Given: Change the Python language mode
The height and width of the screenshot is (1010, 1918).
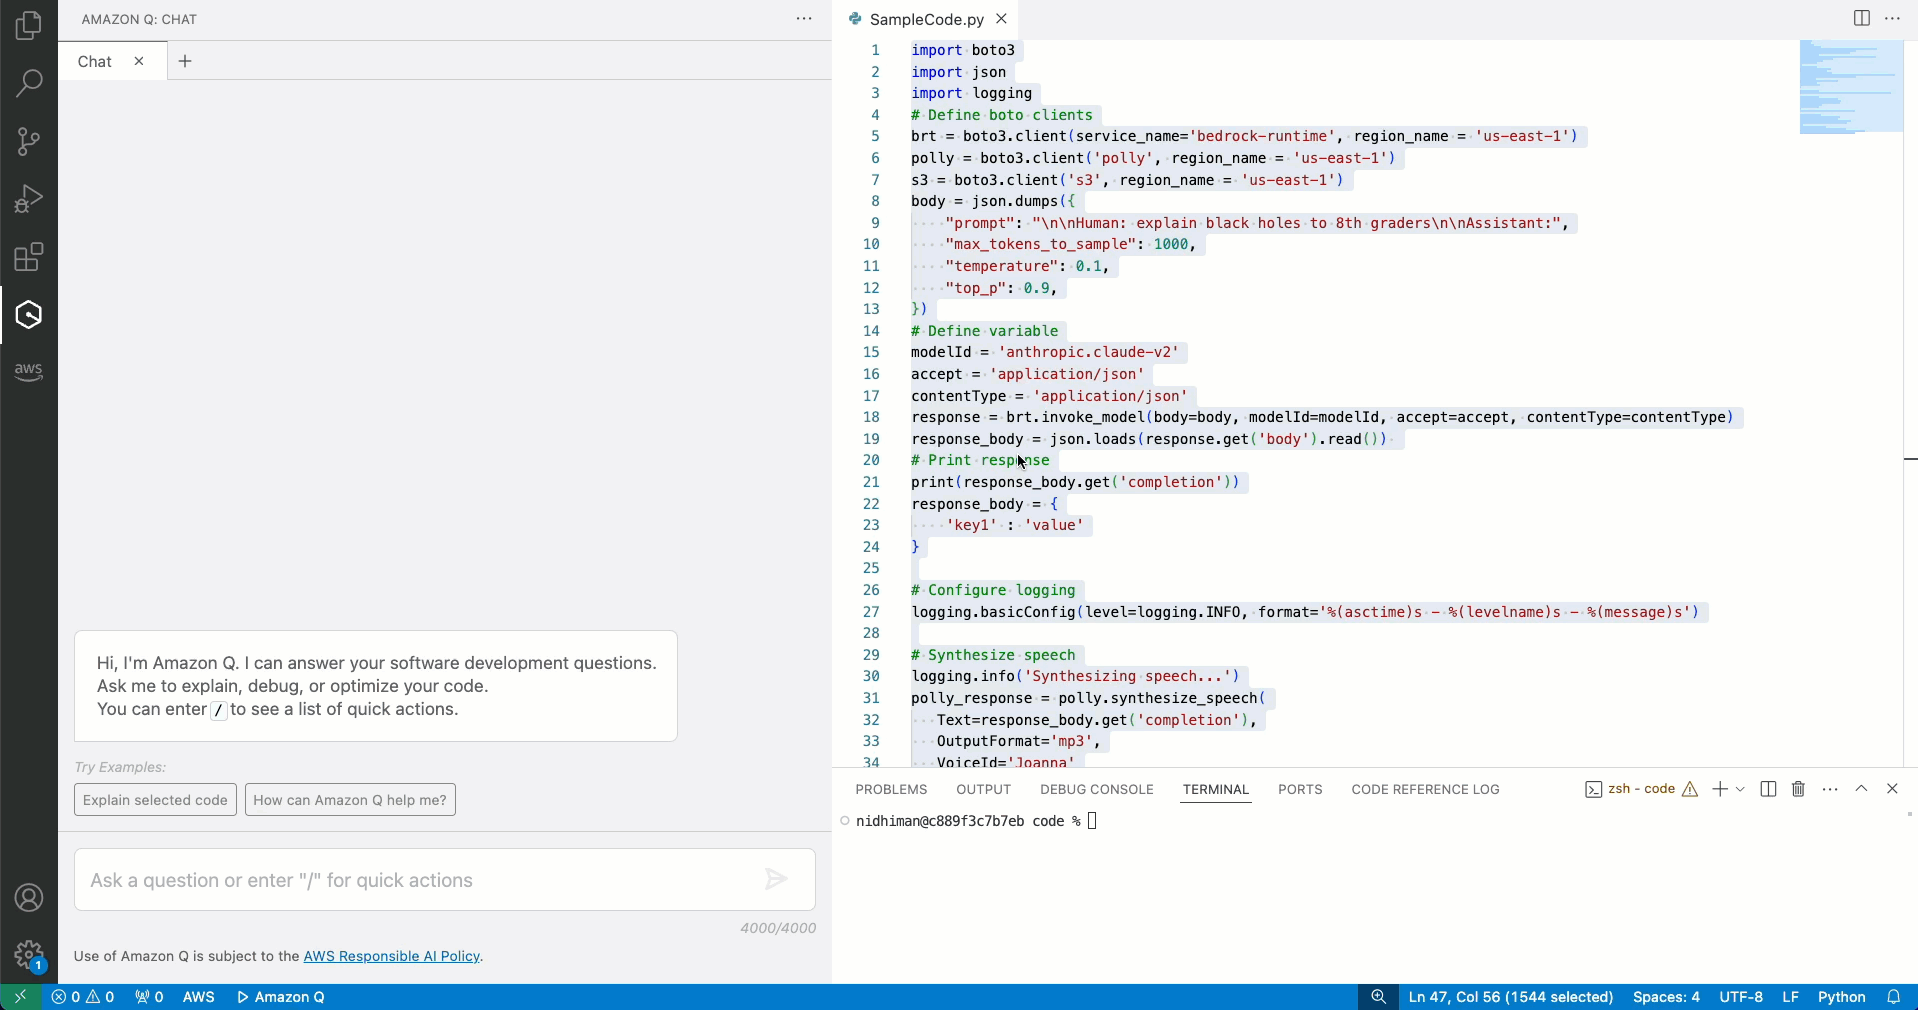Looking at the screenshot, I should tap(1843, 996).
